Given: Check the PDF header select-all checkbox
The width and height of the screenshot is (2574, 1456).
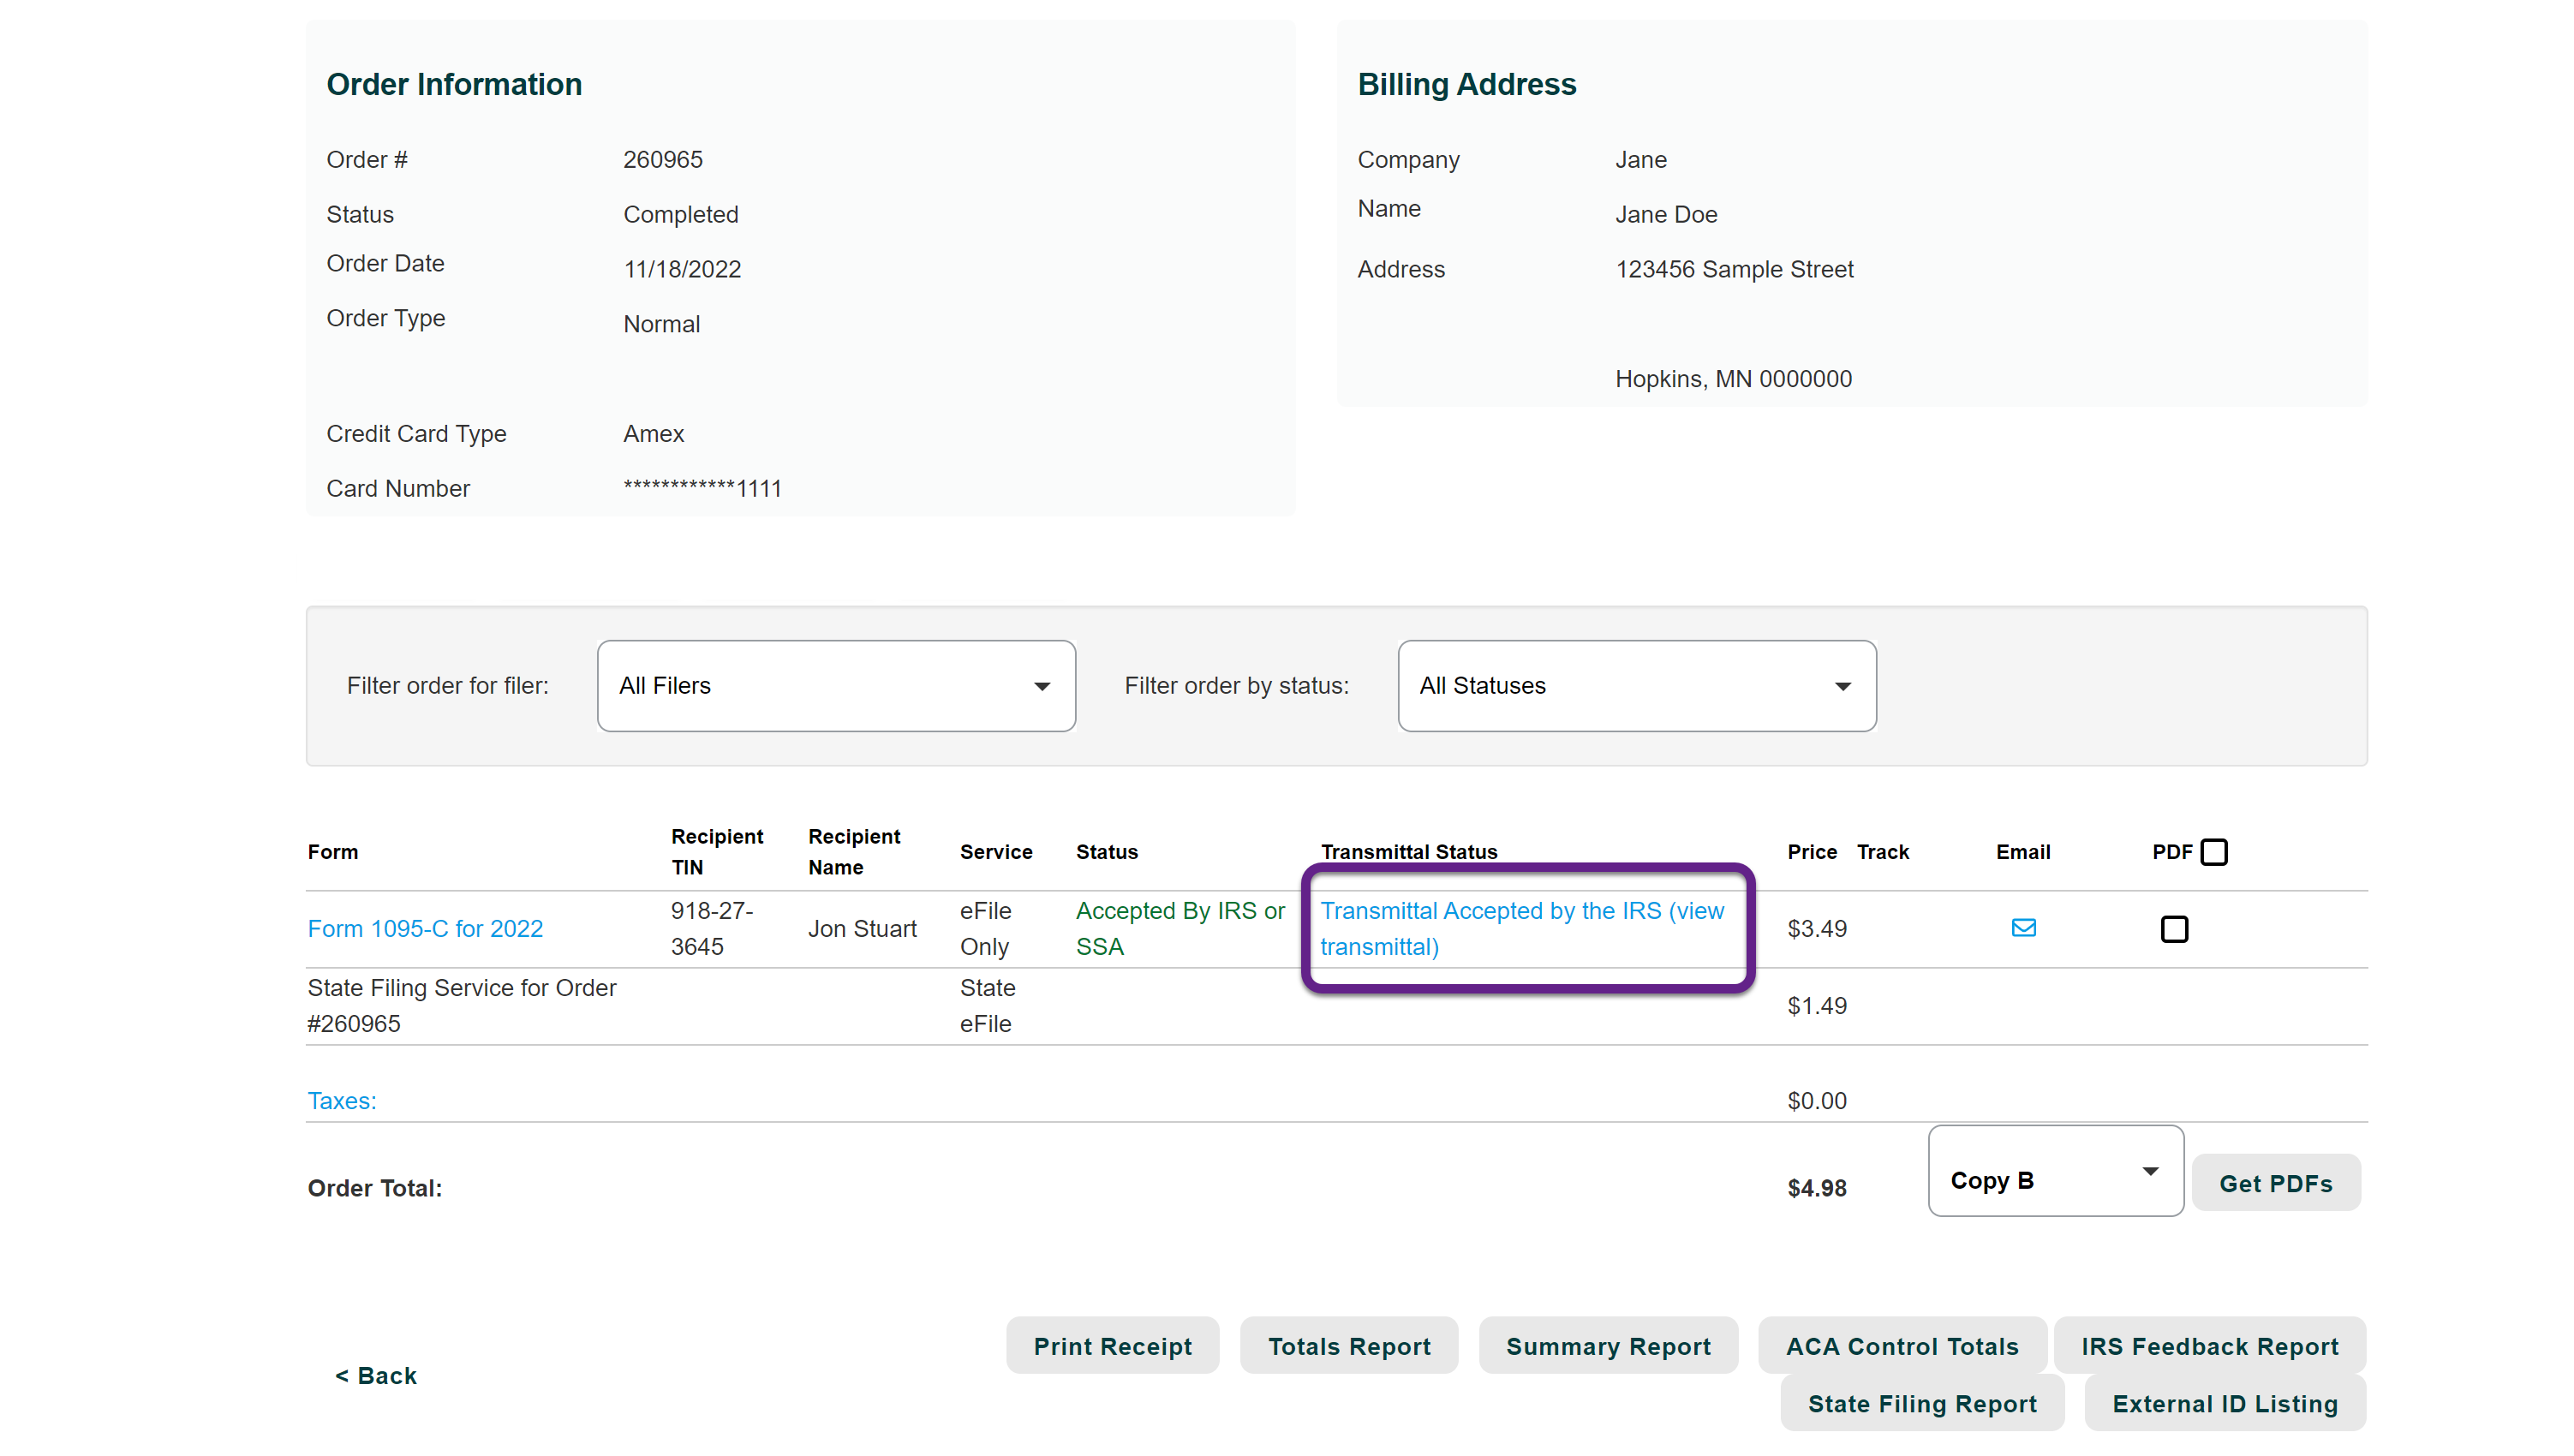Looking at the screenshot, I should (2214, 852).
